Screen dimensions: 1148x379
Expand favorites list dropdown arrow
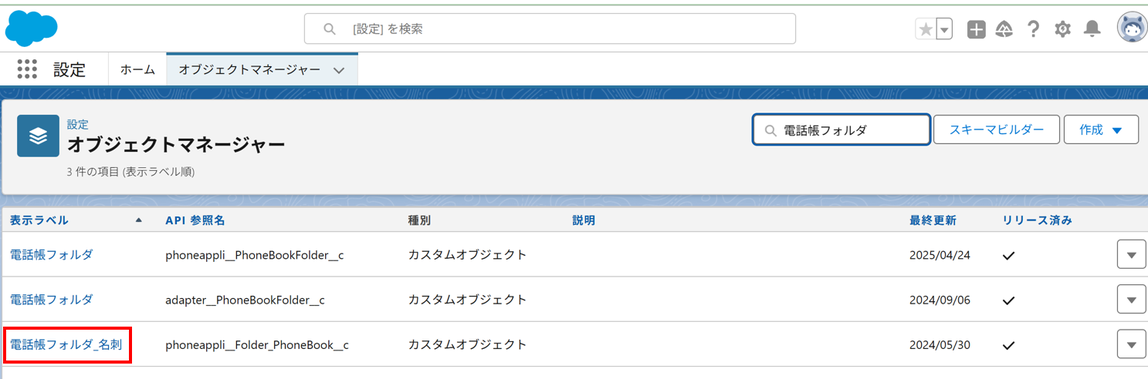click(x=944, y=29)
